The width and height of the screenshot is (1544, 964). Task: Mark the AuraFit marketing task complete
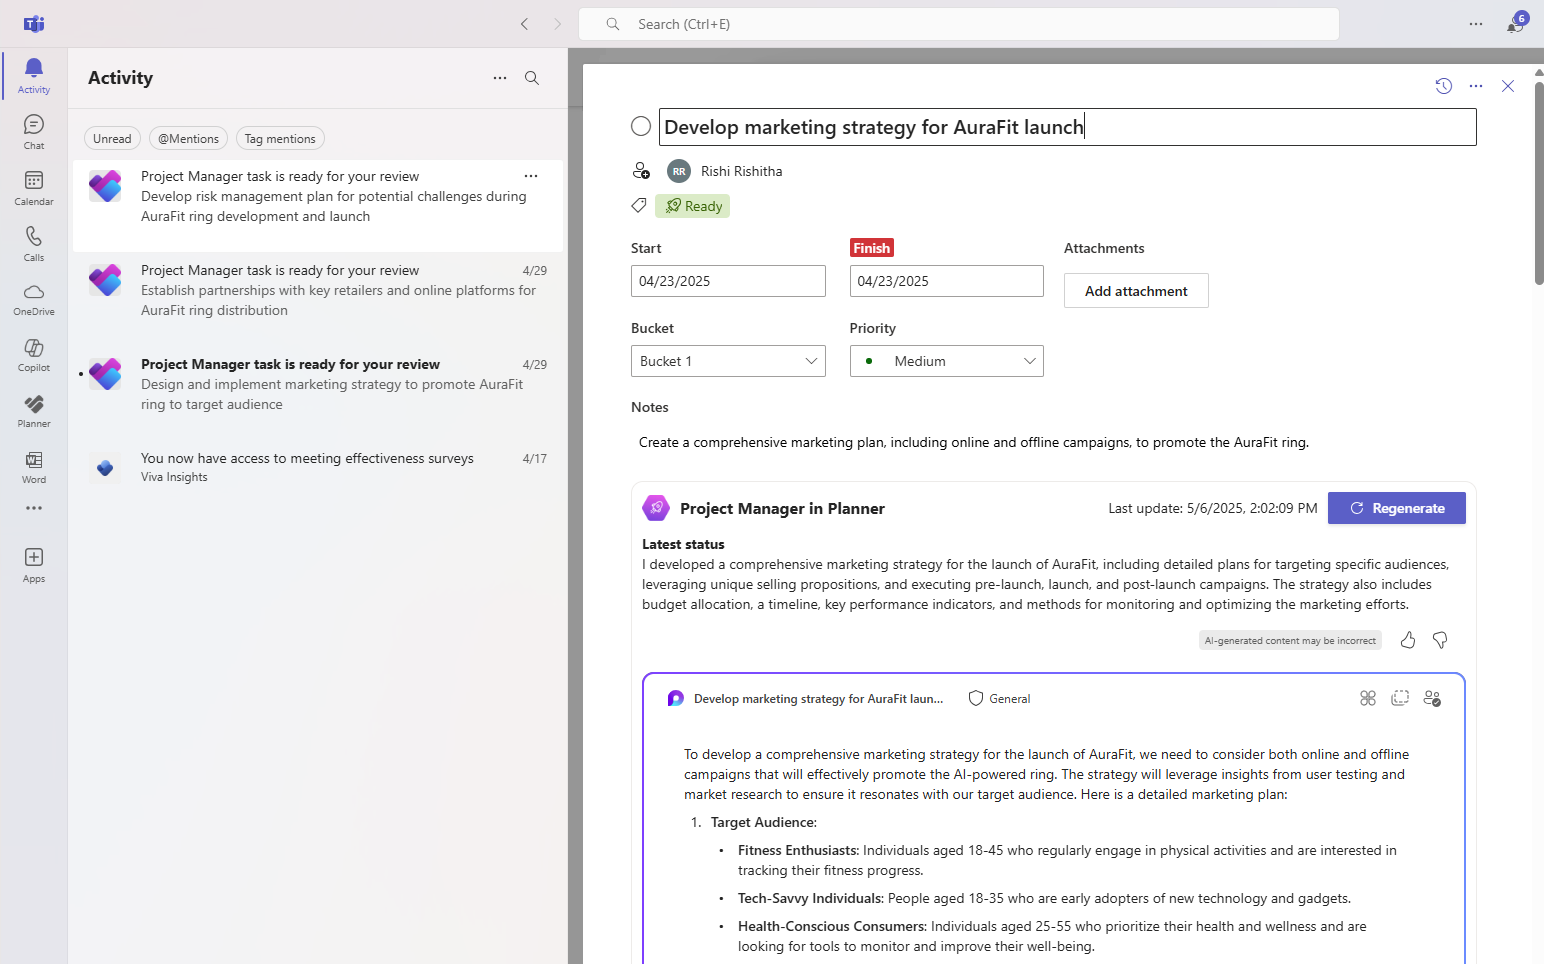click(641, 126)
